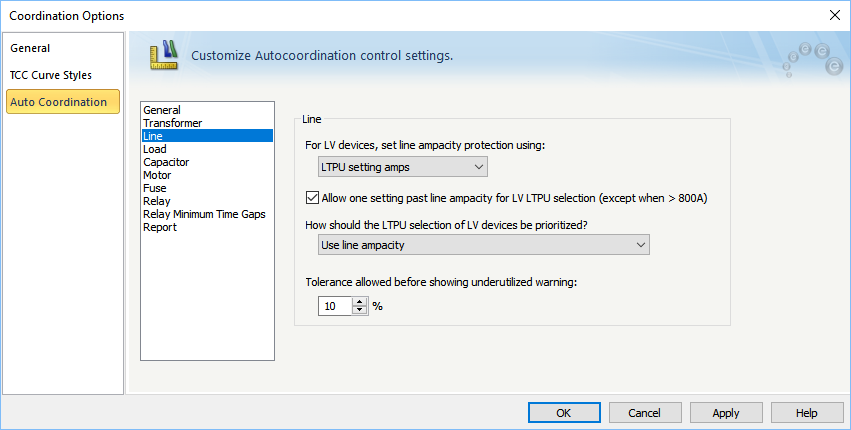This screenshot has width=851, height=430.
Task: Select Motor in the category list
Action: click(x=157, y=175)
